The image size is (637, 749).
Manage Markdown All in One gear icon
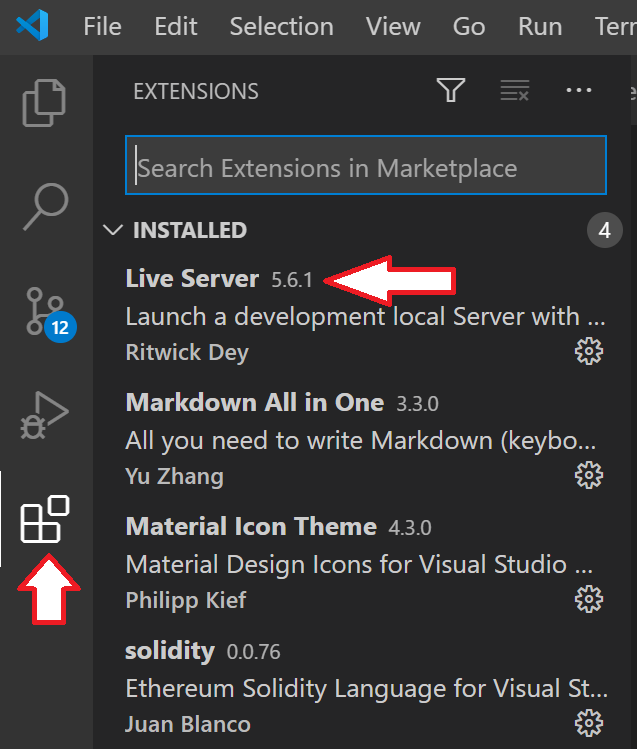tap(589, 475)
